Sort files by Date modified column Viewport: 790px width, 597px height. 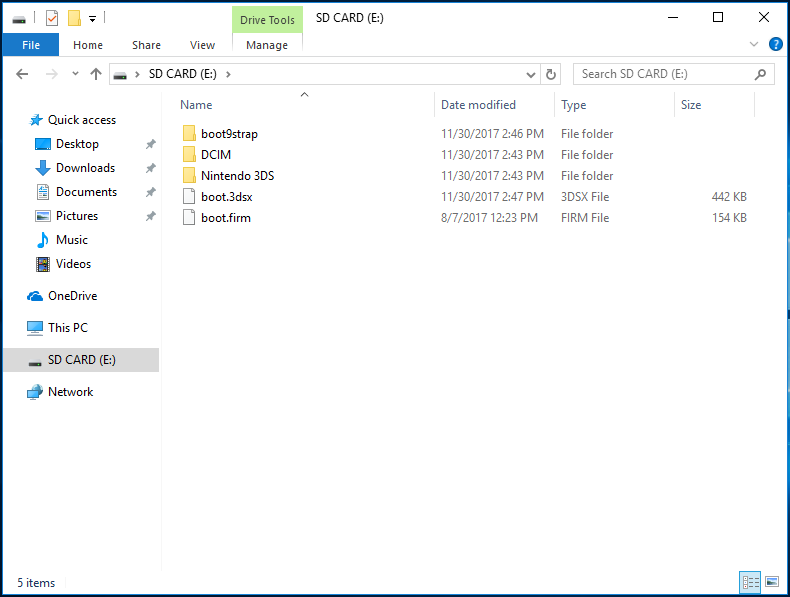point(478,105)
